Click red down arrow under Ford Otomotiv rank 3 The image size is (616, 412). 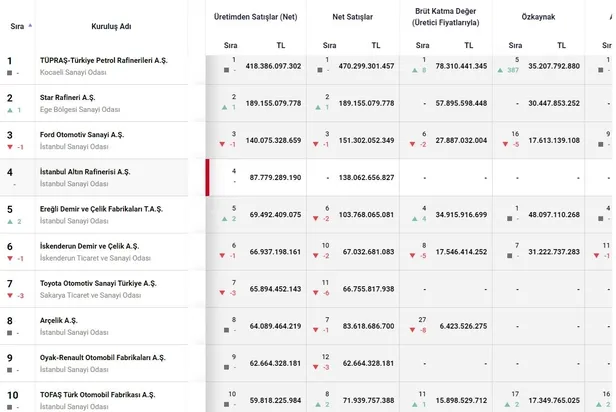[10, 146]
